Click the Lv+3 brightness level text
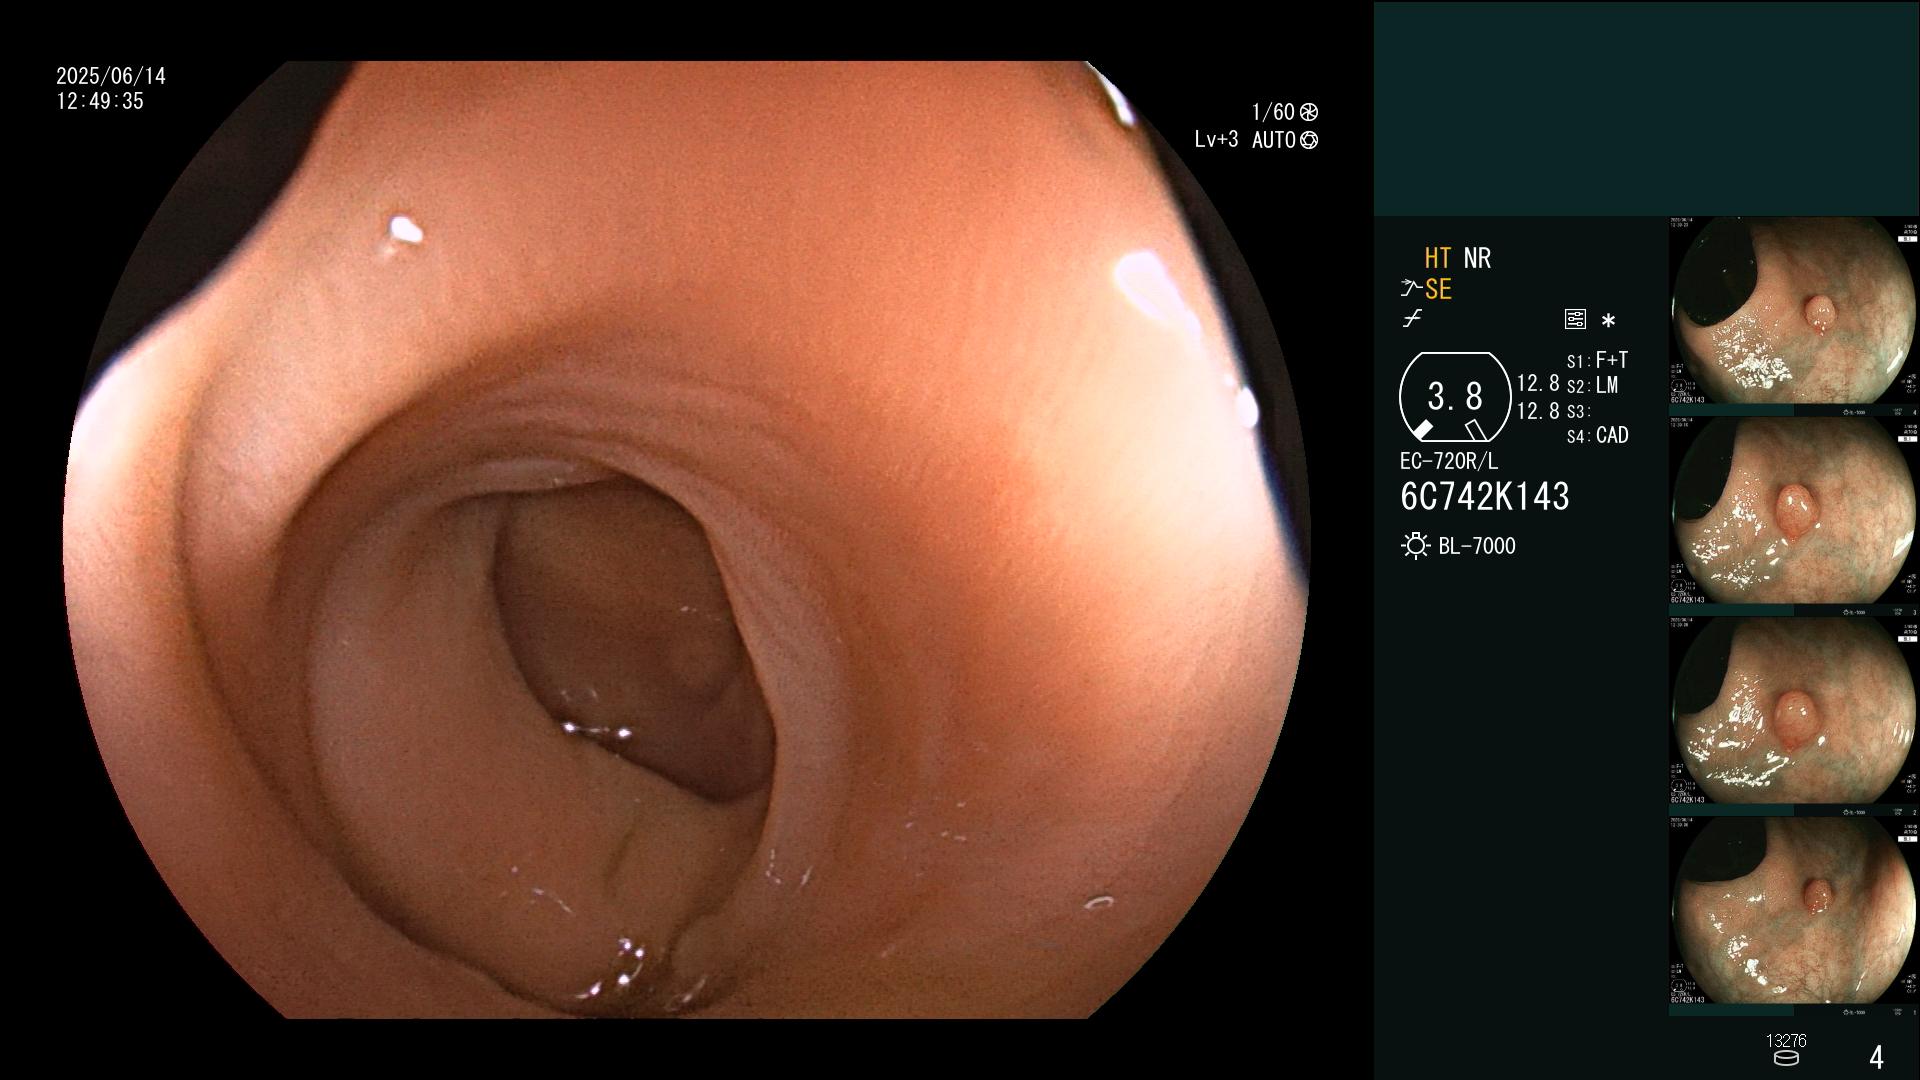 coord(1216,140)
